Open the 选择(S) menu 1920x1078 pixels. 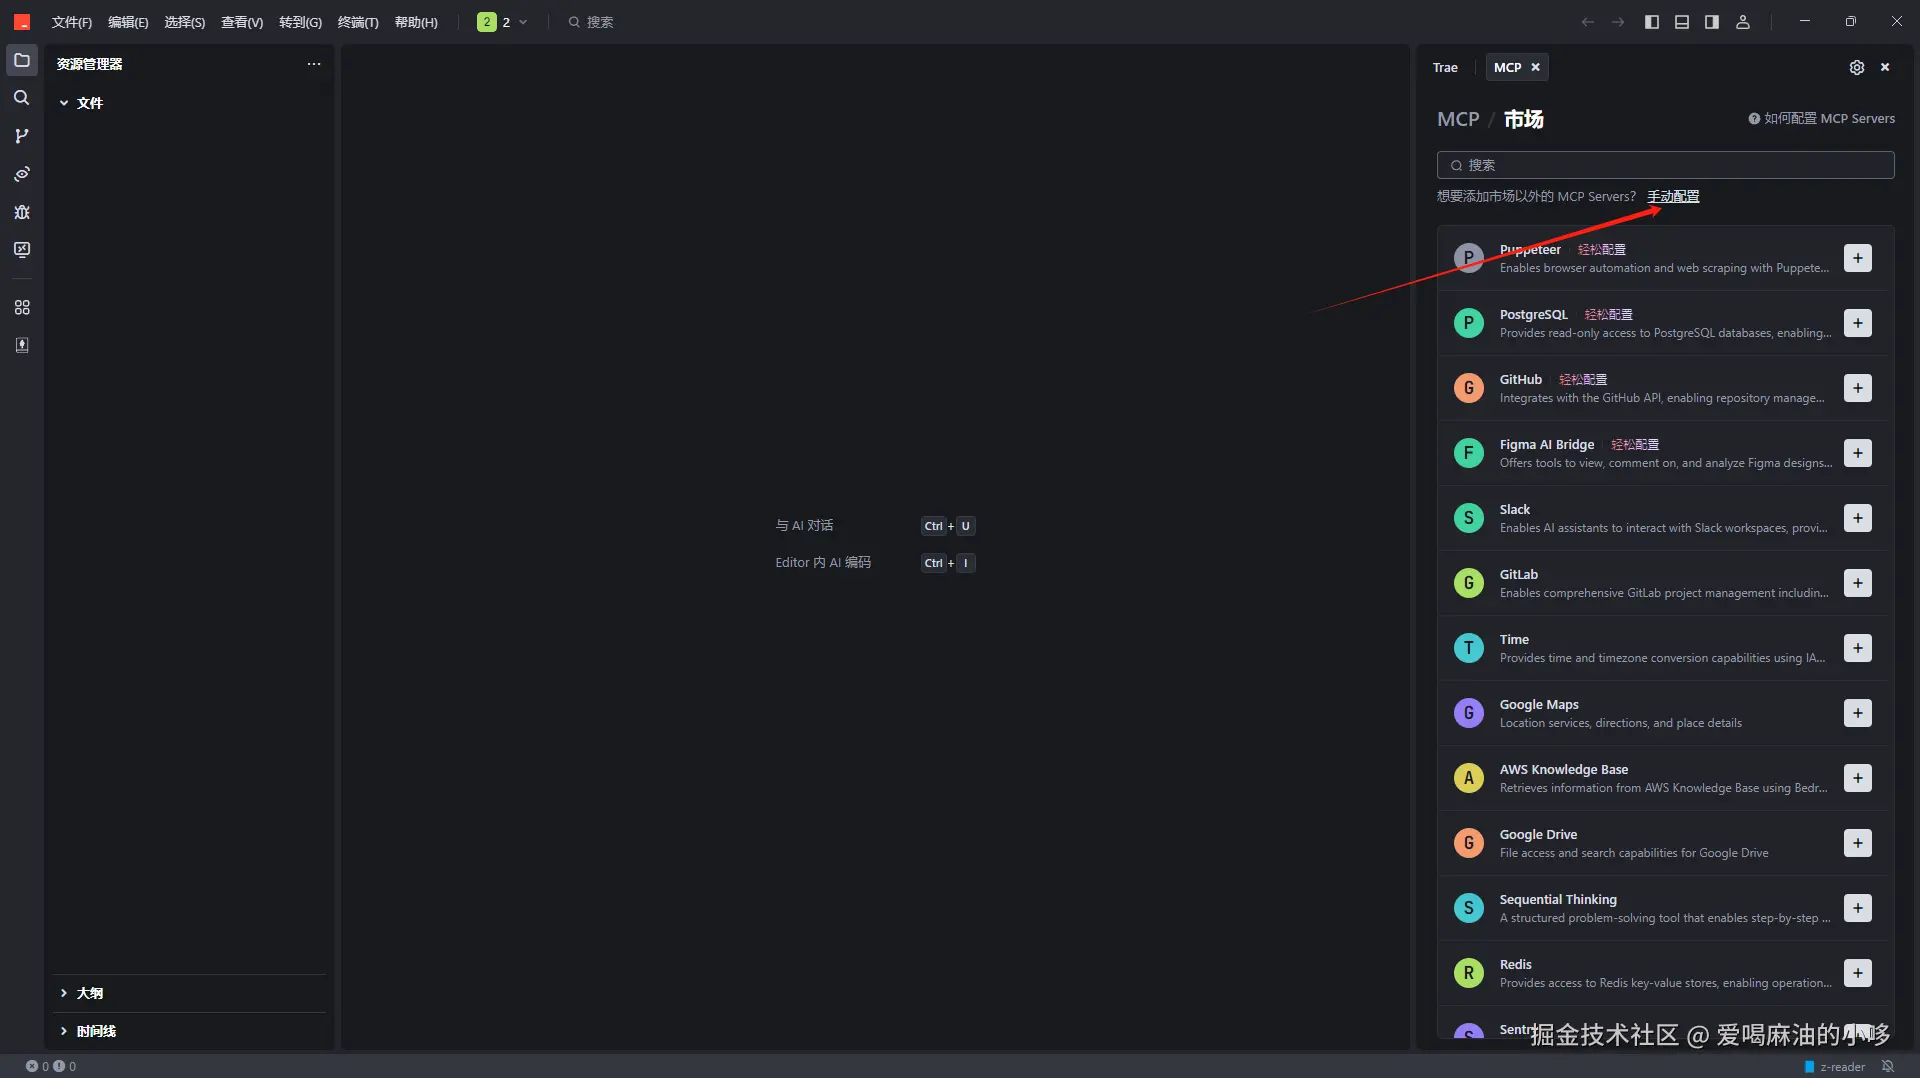click(x=185, y=22)
